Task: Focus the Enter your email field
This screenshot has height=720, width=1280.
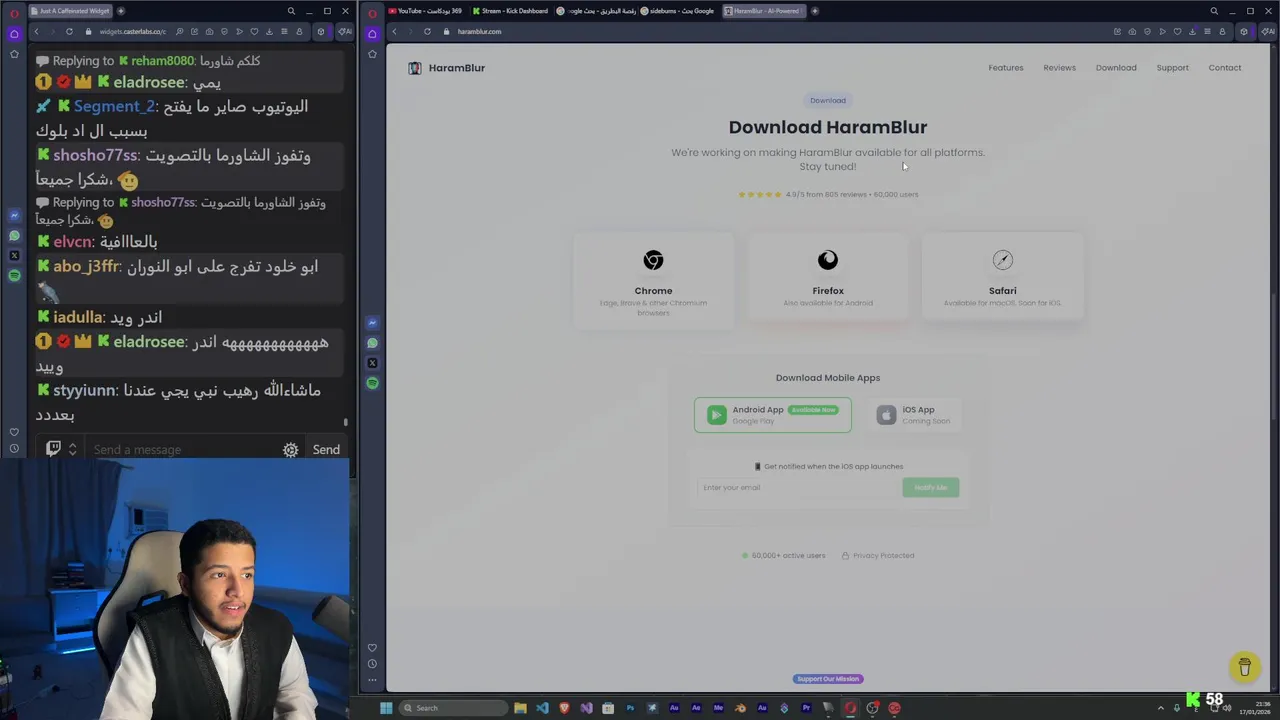Action: pos(797,487)
